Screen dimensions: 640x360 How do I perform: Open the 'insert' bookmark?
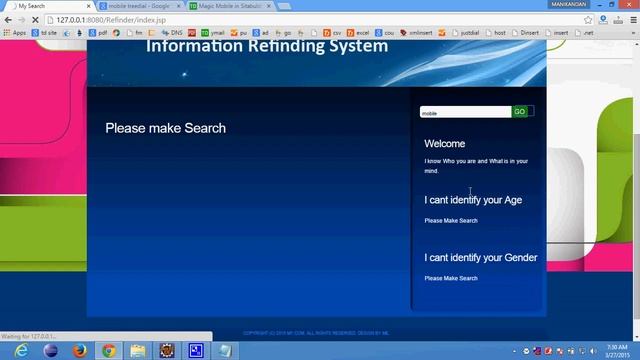click(x=557, y=33)
